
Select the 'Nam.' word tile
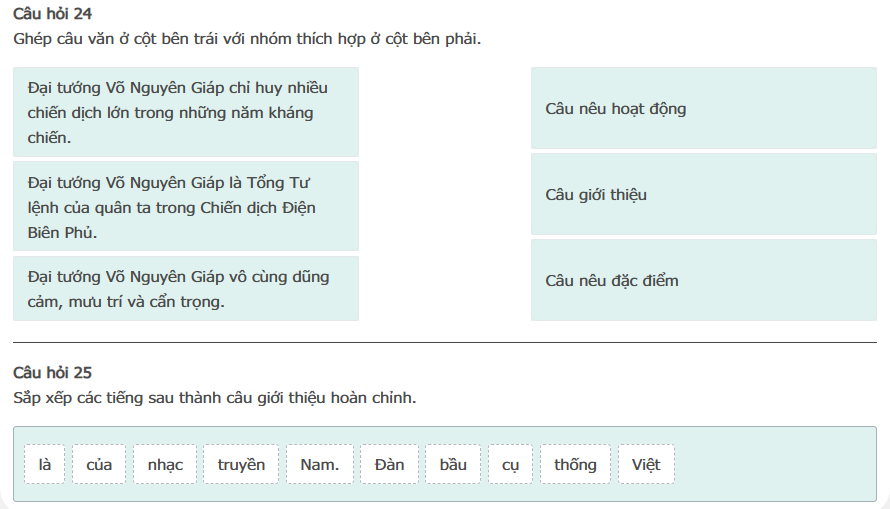320,464
